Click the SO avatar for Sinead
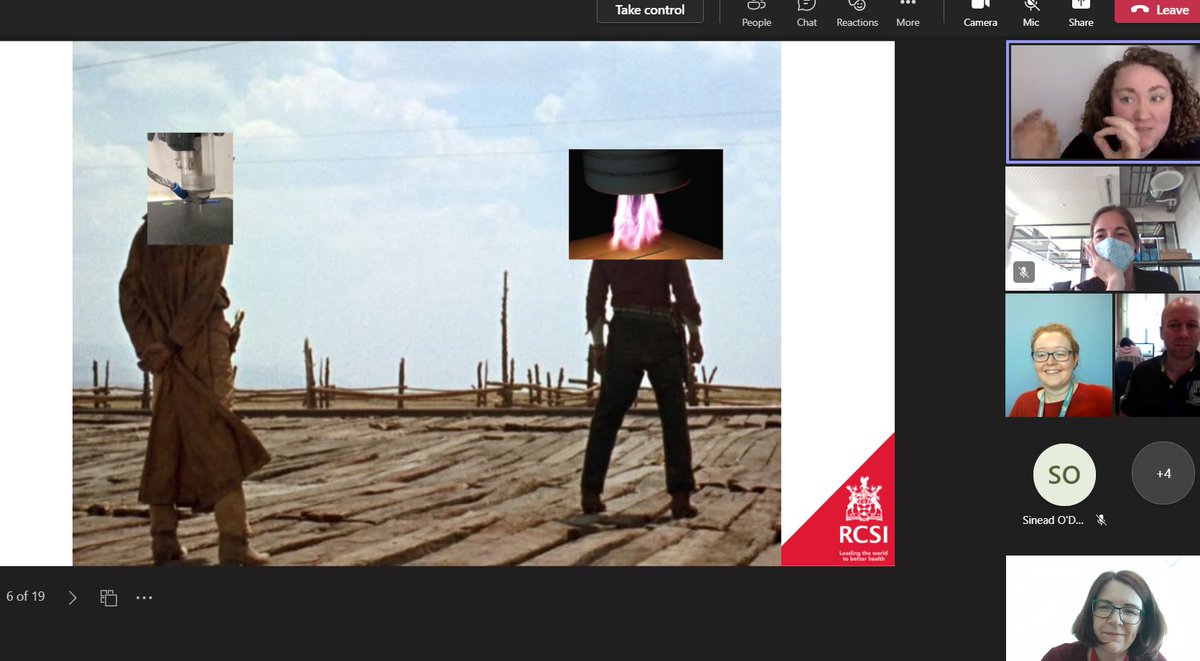The height and width of the screenshot is (661, 1200). pos(1064,474)
